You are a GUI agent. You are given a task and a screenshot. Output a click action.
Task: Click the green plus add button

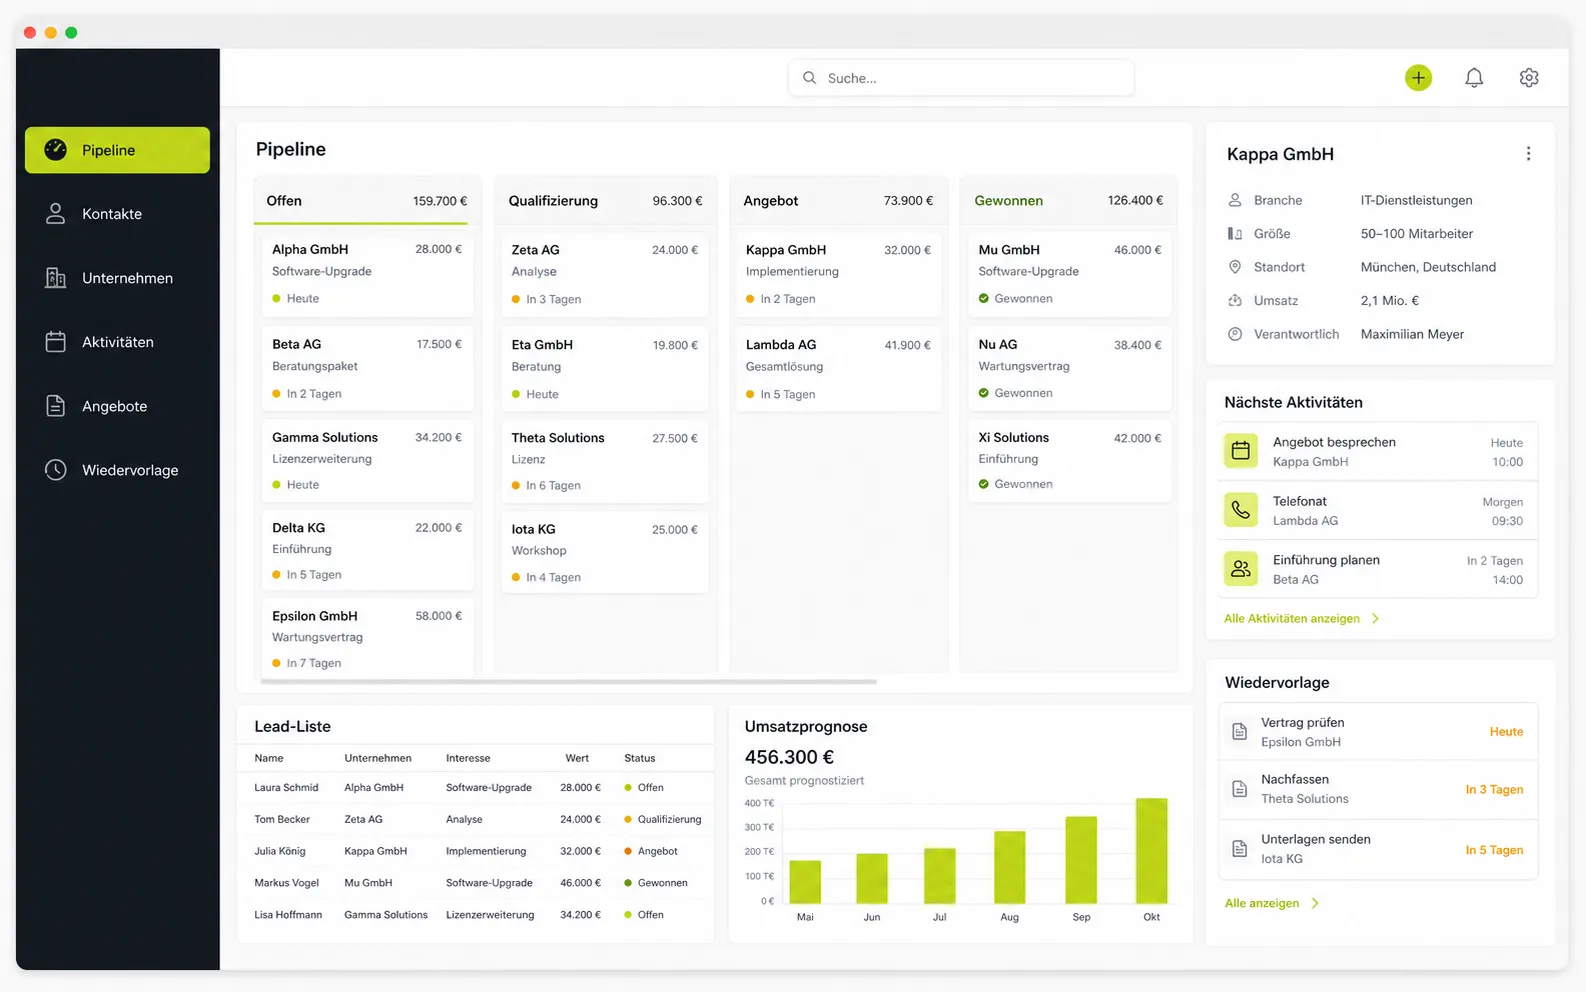(1418, 78)
